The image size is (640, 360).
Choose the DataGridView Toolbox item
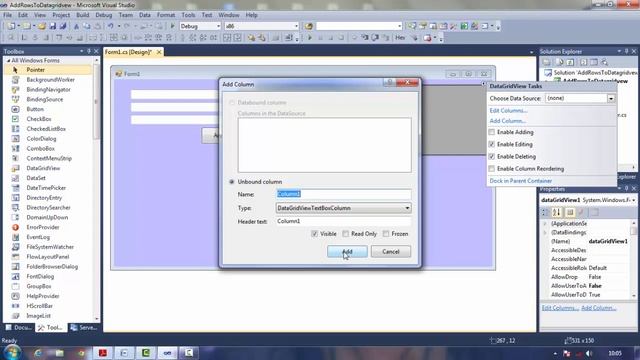[x=43, y=168]
